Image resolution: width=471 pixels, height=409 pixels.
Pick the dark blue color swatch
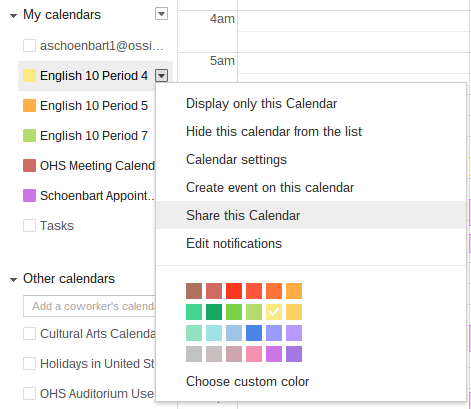(254, 333)
